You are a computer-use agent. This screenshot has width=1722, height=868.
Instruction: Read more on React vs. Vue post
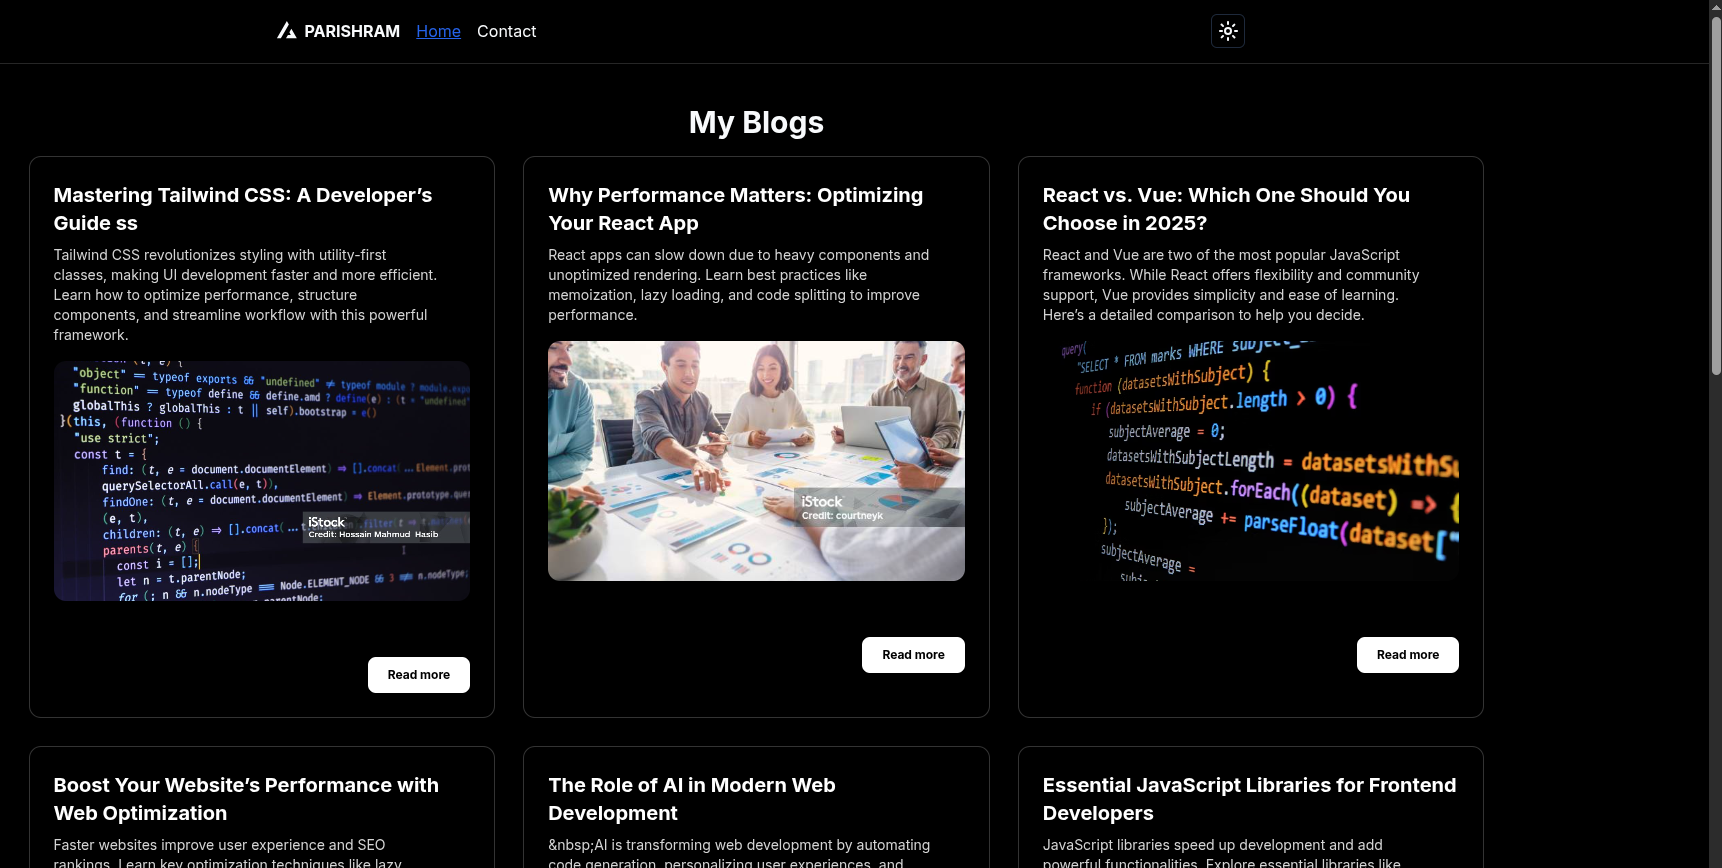1407,655
